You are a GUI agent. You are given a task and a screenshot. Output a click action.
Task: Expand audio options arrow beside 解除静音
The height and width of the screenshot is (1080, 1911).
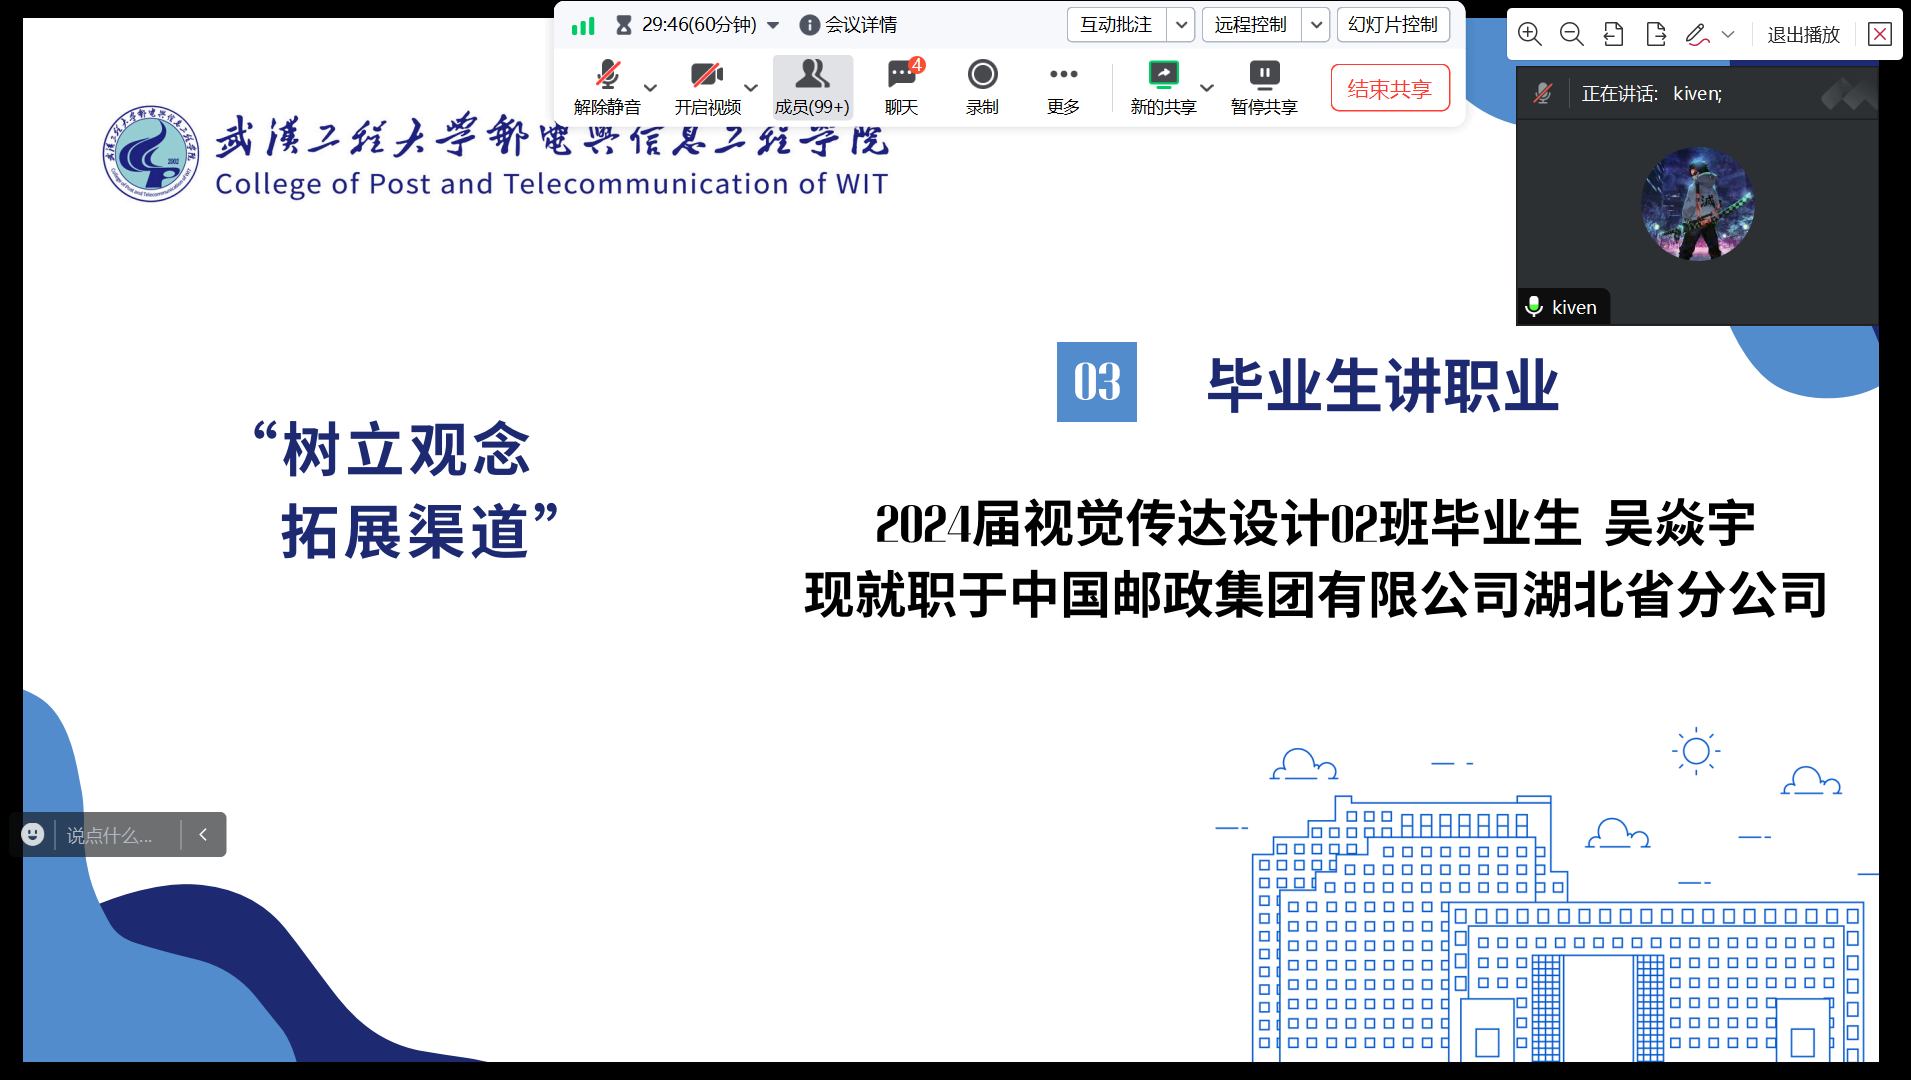[x=651, y=88]
